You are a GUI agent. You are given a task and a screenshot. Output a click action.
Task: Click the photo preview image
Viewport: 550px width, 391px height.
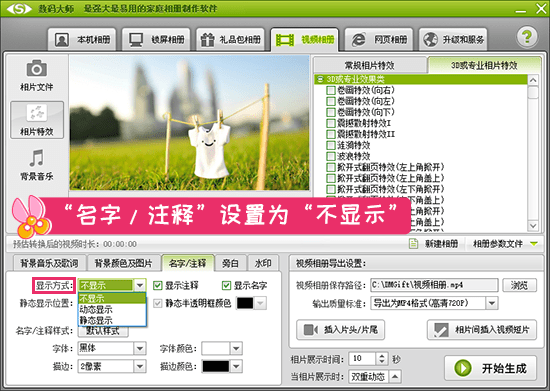point(189,123)
